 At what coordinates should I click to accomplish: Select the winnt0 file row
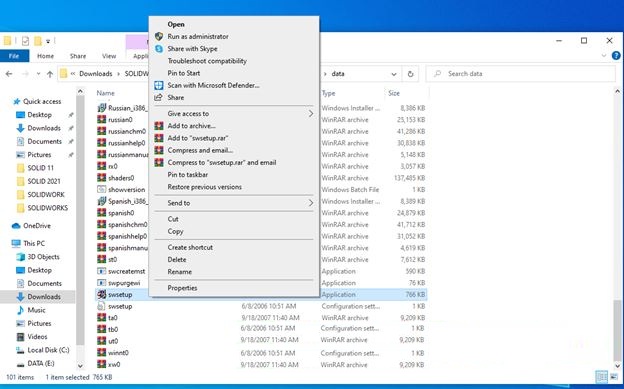click(261, 353)
